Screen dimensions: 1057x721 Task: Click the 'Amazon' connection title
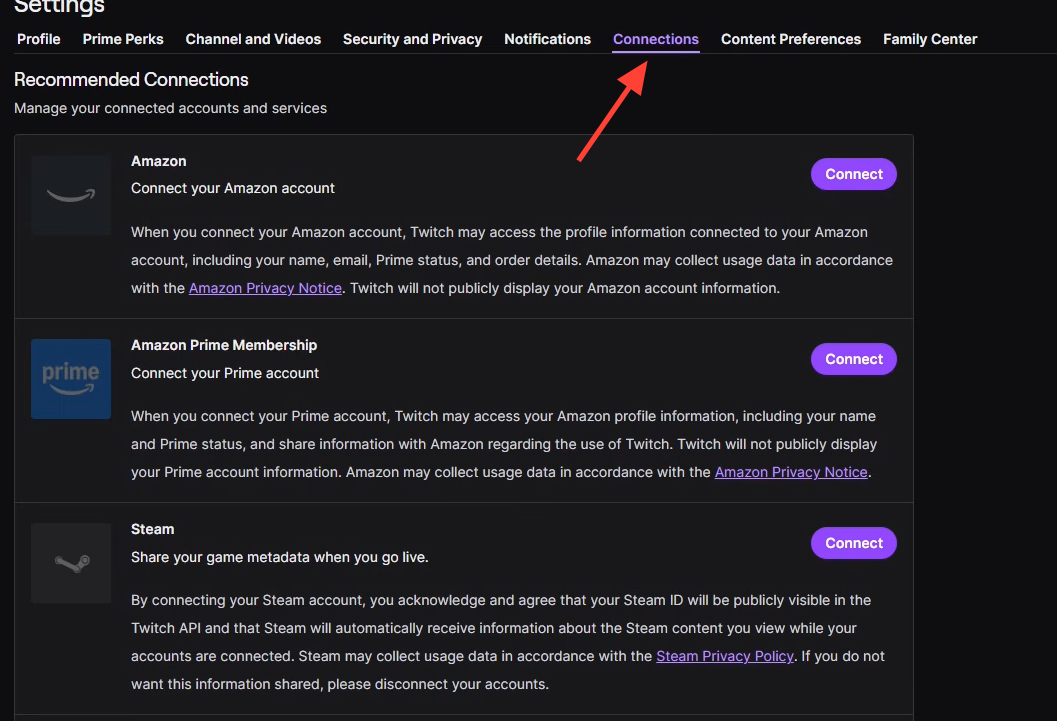158,161
